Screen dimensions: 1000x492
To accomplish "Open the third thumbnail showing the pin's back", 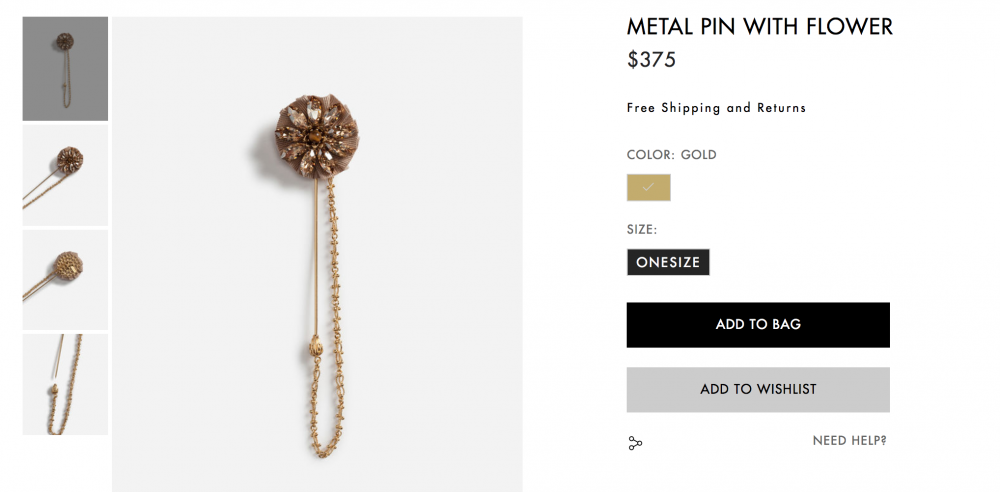I will tap(65, 280).
